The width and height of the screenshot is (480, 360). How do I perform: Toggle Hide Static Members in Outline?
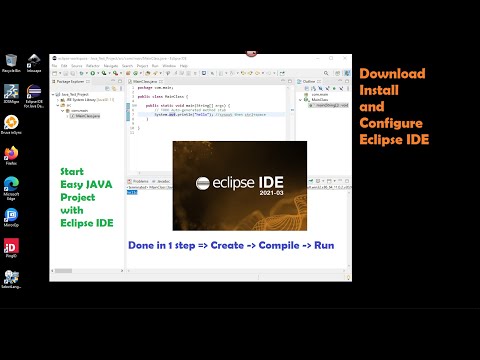pyautogui.click(x=327, y=88)
